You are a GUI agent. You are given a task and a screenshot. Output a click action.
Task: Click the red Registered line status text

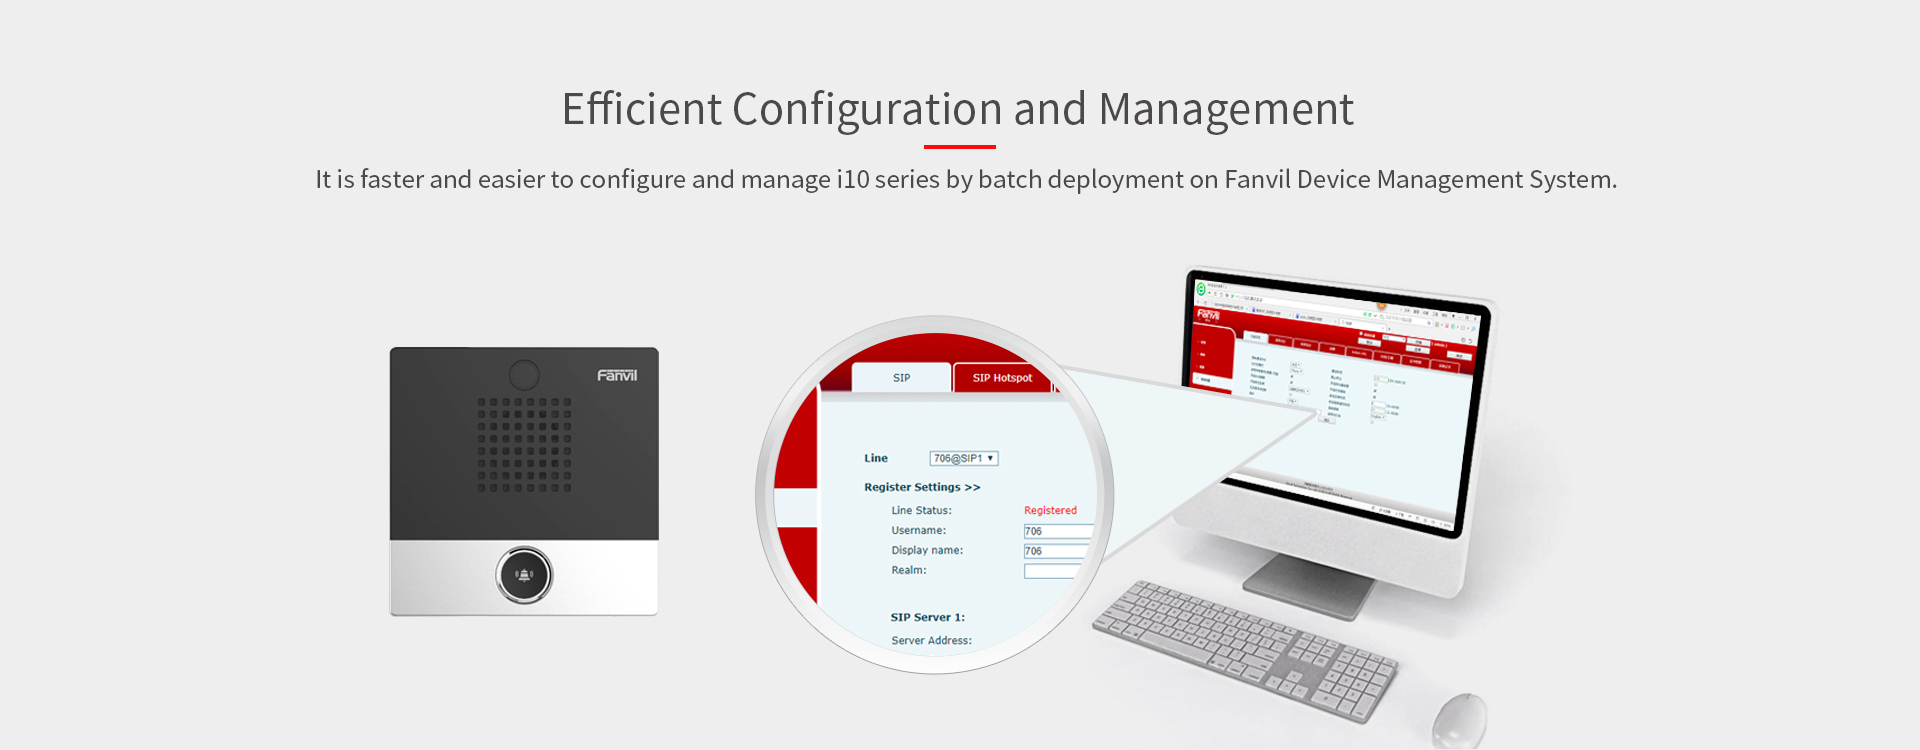1050,511
